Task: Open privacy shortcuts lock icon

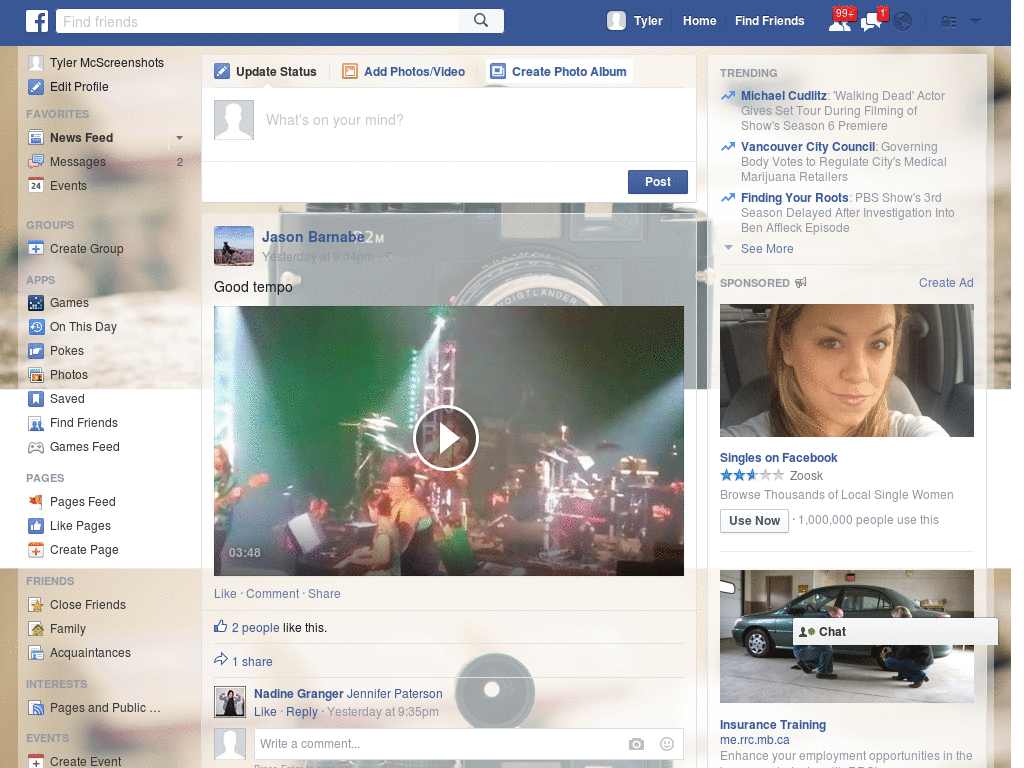Action: pos(948,22)
